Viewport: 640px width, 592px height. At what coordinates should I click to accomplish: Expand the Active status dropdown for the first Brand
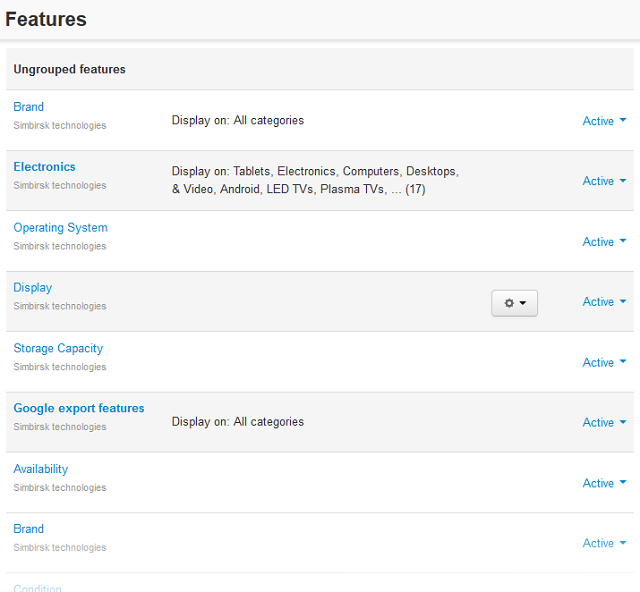tap(604, 121)
